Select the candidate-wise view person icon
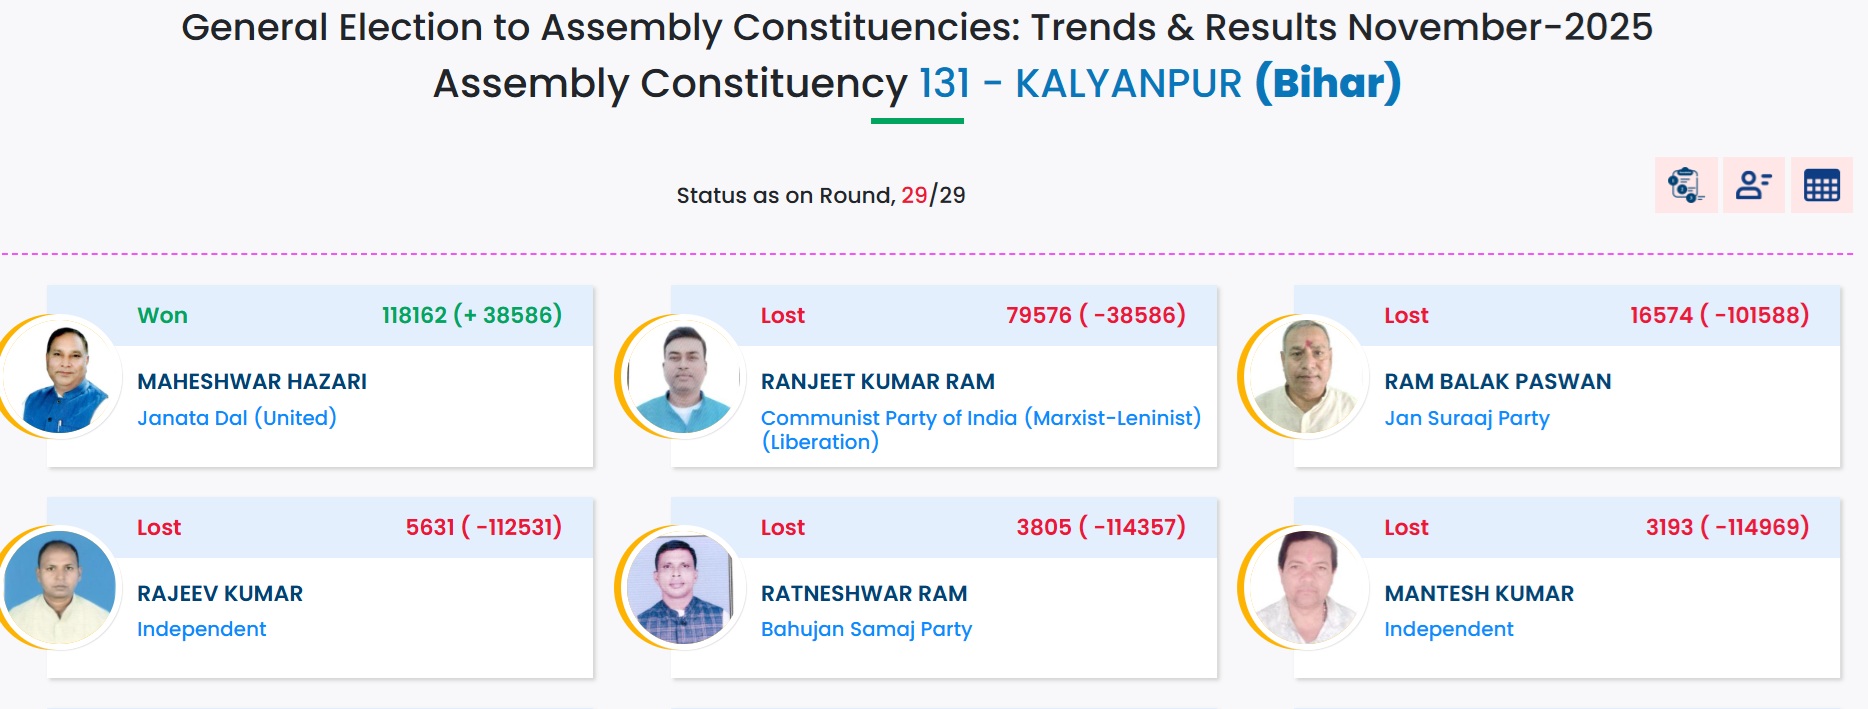 coord(1753,185)
